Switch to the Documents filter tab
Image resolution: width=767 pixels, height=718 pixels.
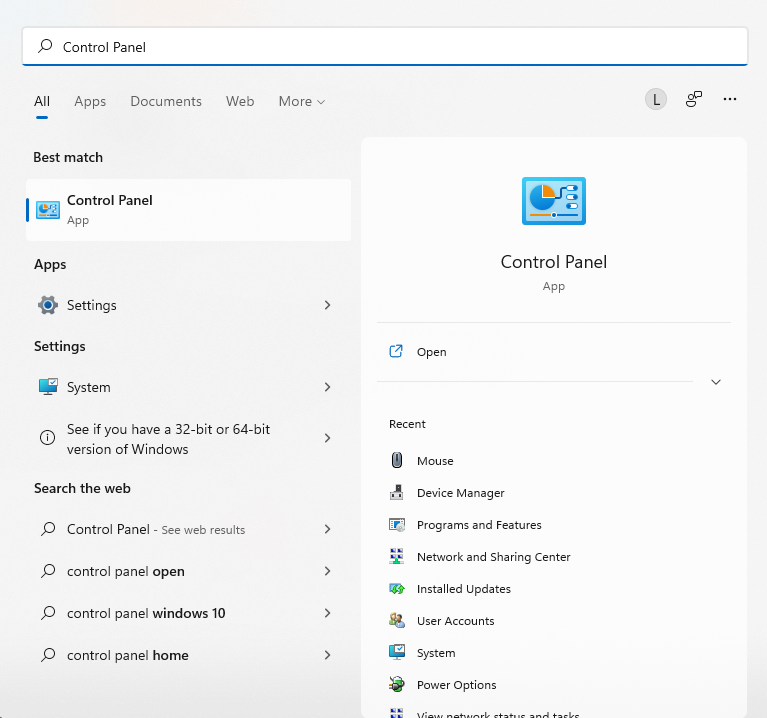click(166, 101)
